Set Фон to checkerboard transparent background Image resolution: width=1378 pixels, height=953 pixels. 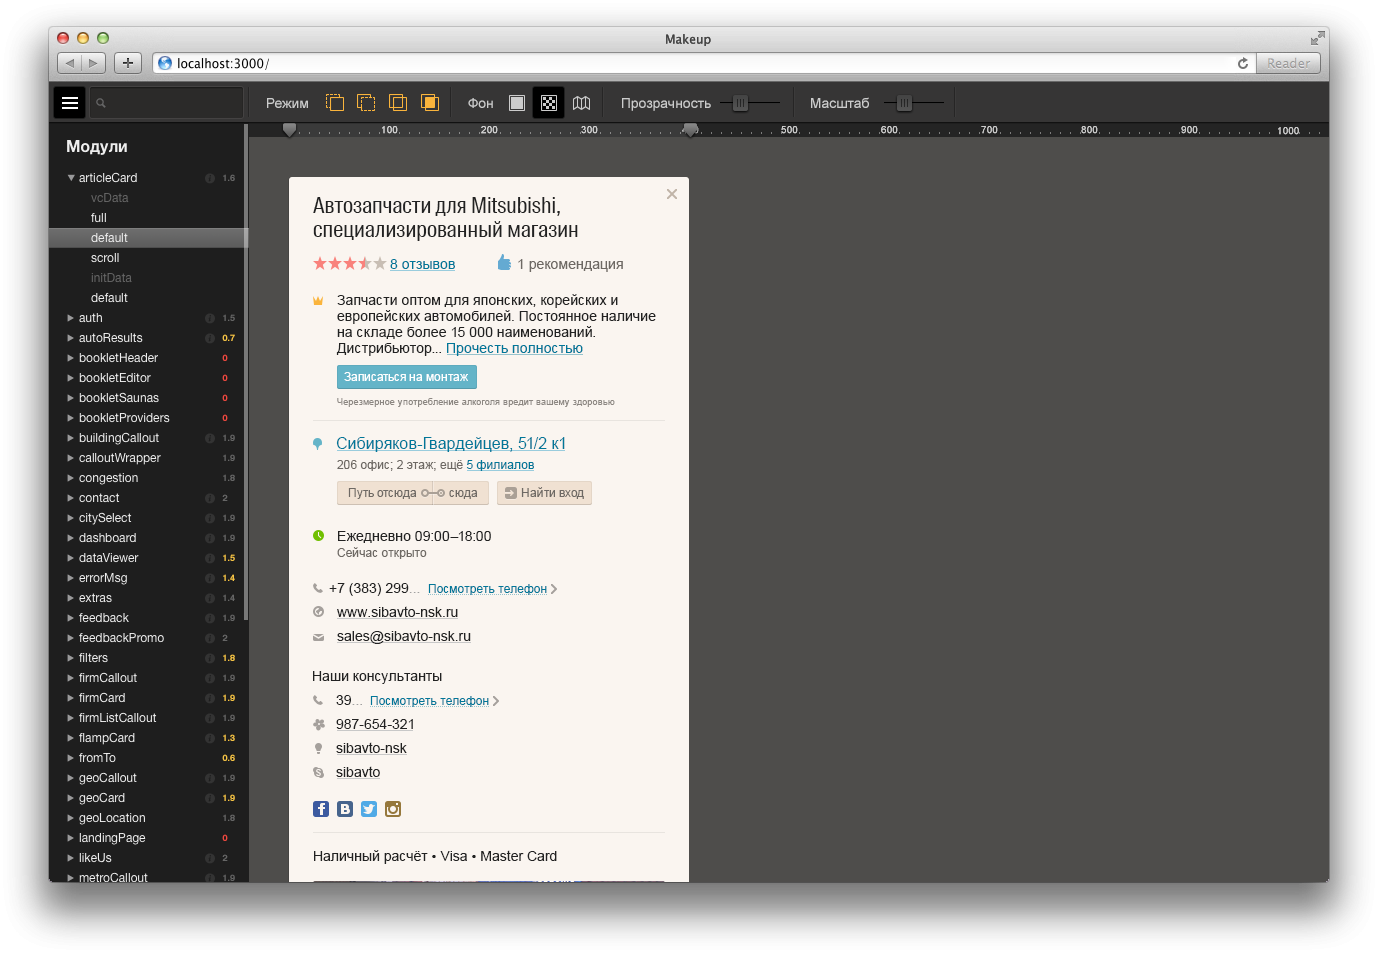point(549,103)
